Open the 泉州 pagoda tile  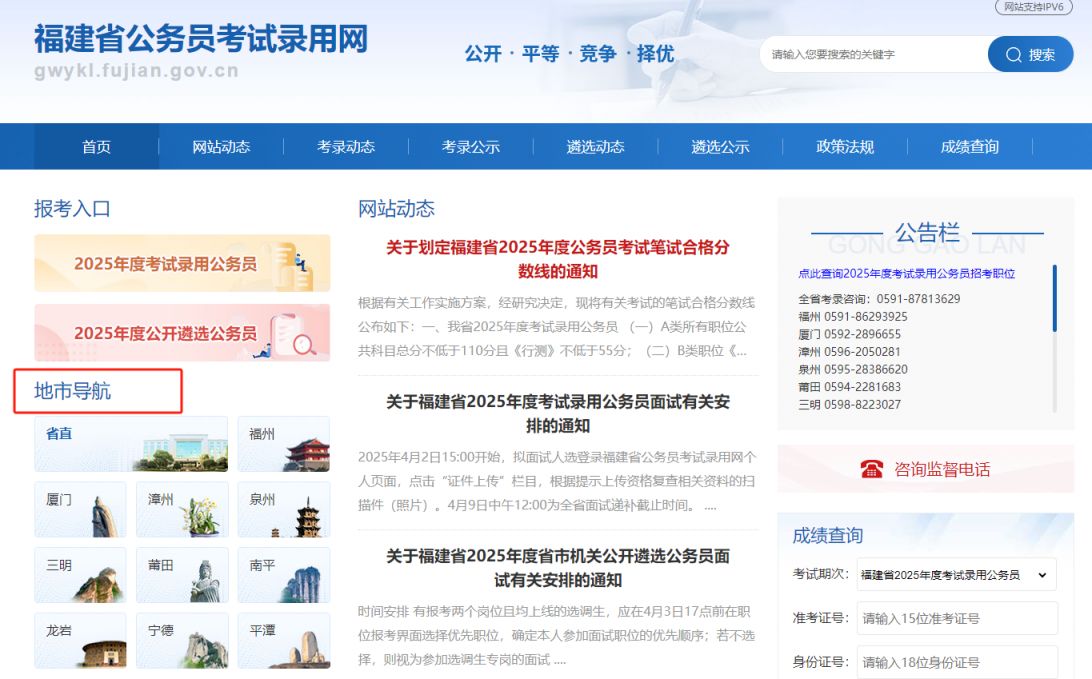point(283,509)
